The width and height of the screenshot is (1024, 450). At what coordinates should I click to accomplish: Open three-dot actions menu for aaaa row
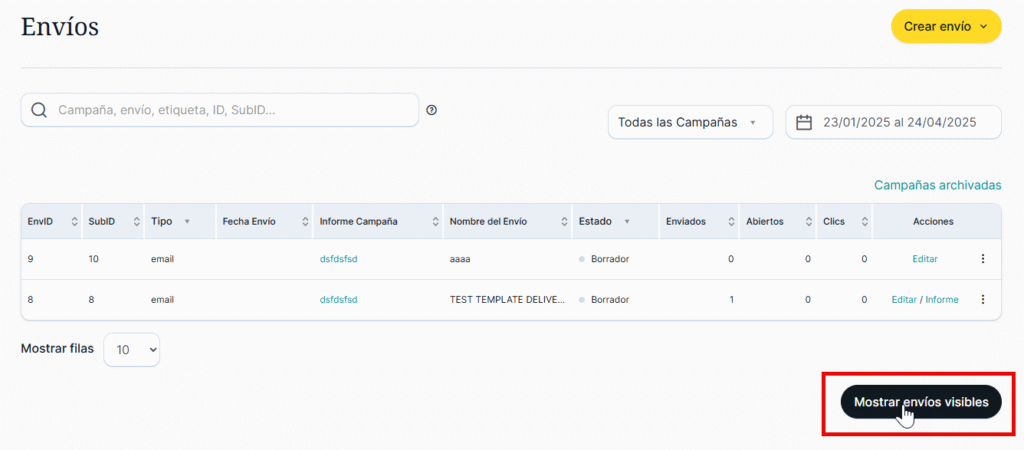tap(982, 259)
